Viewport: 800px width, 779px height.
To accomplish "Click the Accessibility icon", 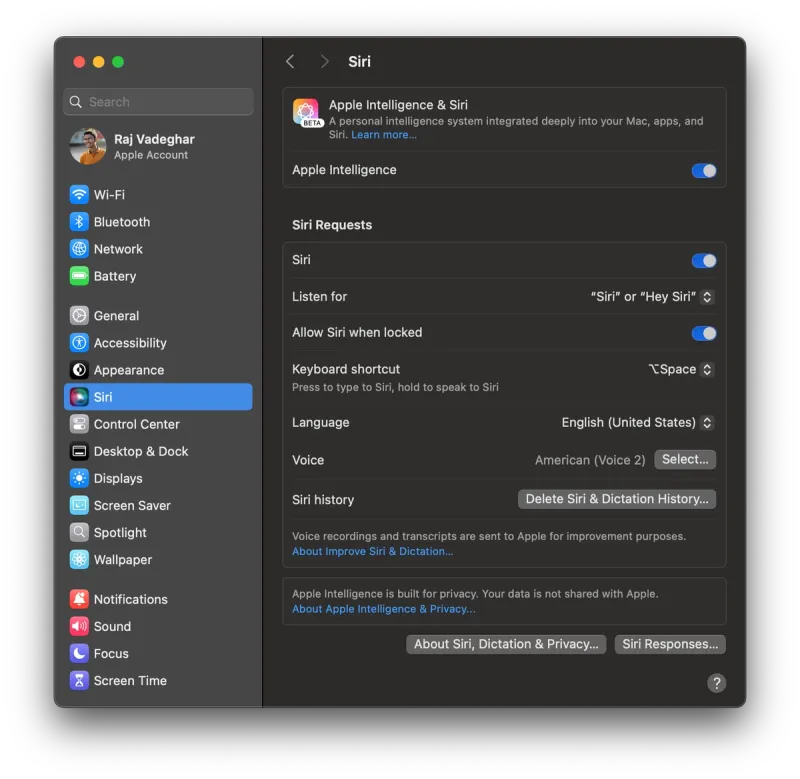I will (79, 342).
